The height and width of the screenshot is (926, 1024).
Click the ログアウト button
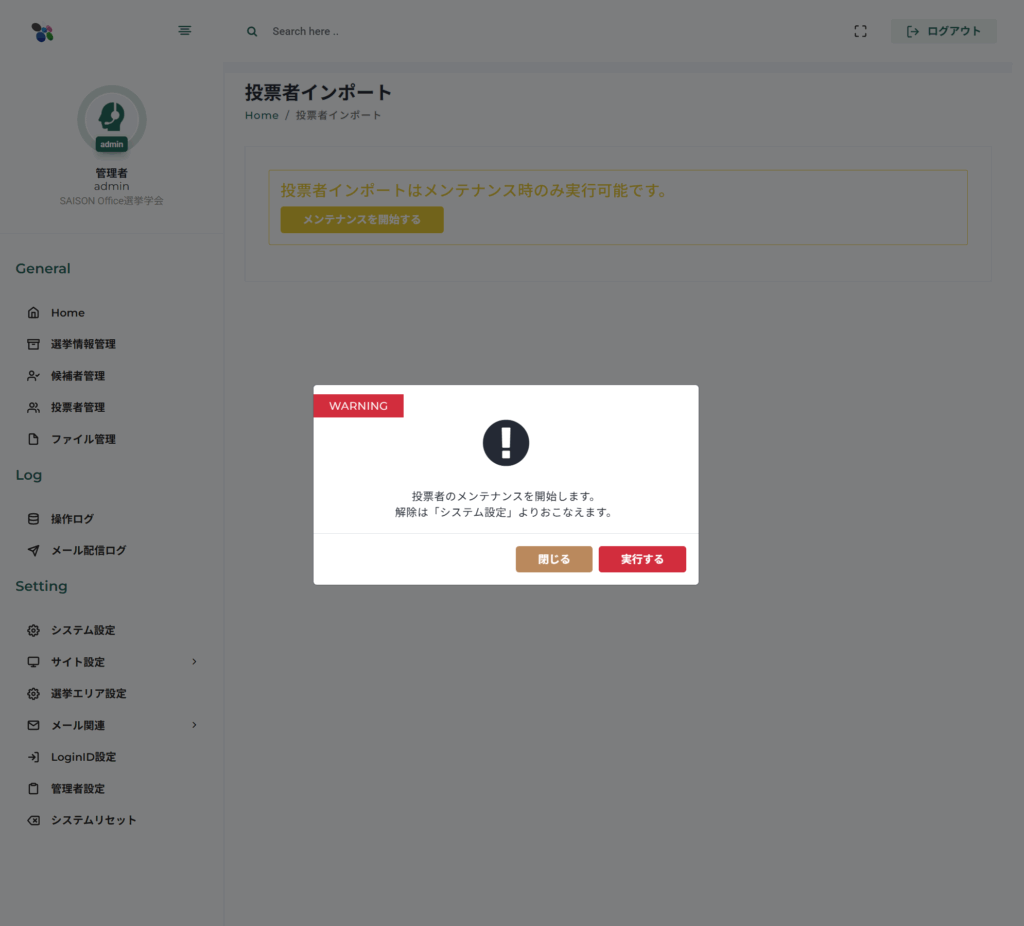(x=943, y=31)
